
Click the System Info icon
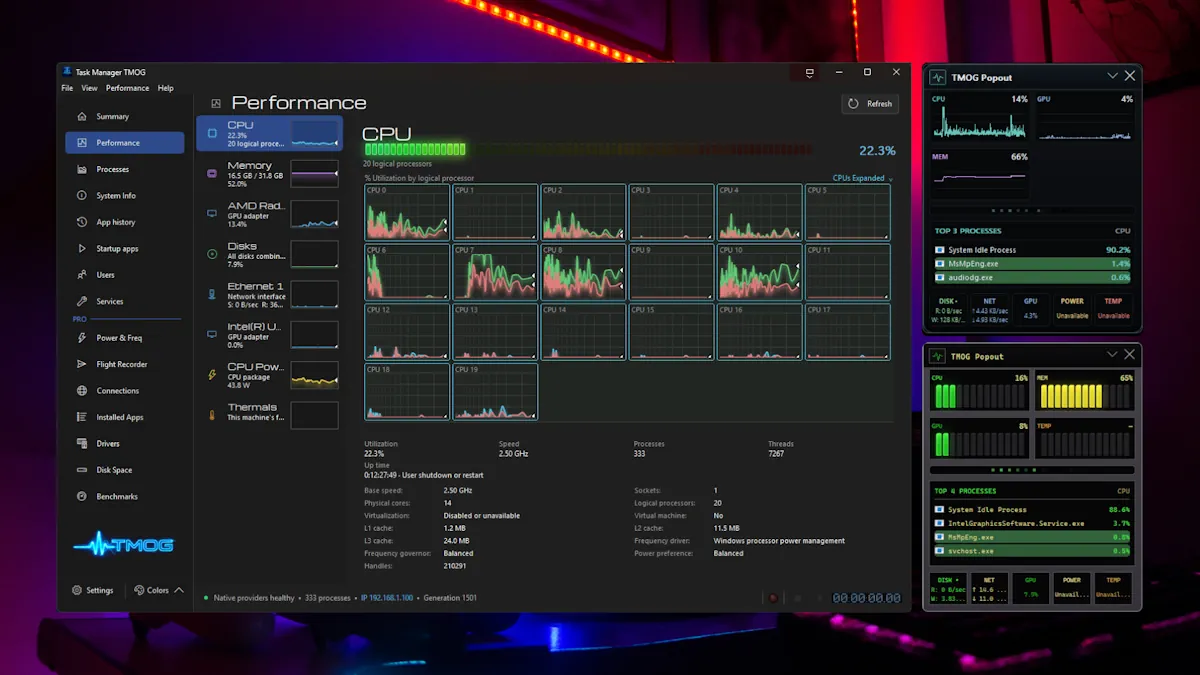click(82, 196)
